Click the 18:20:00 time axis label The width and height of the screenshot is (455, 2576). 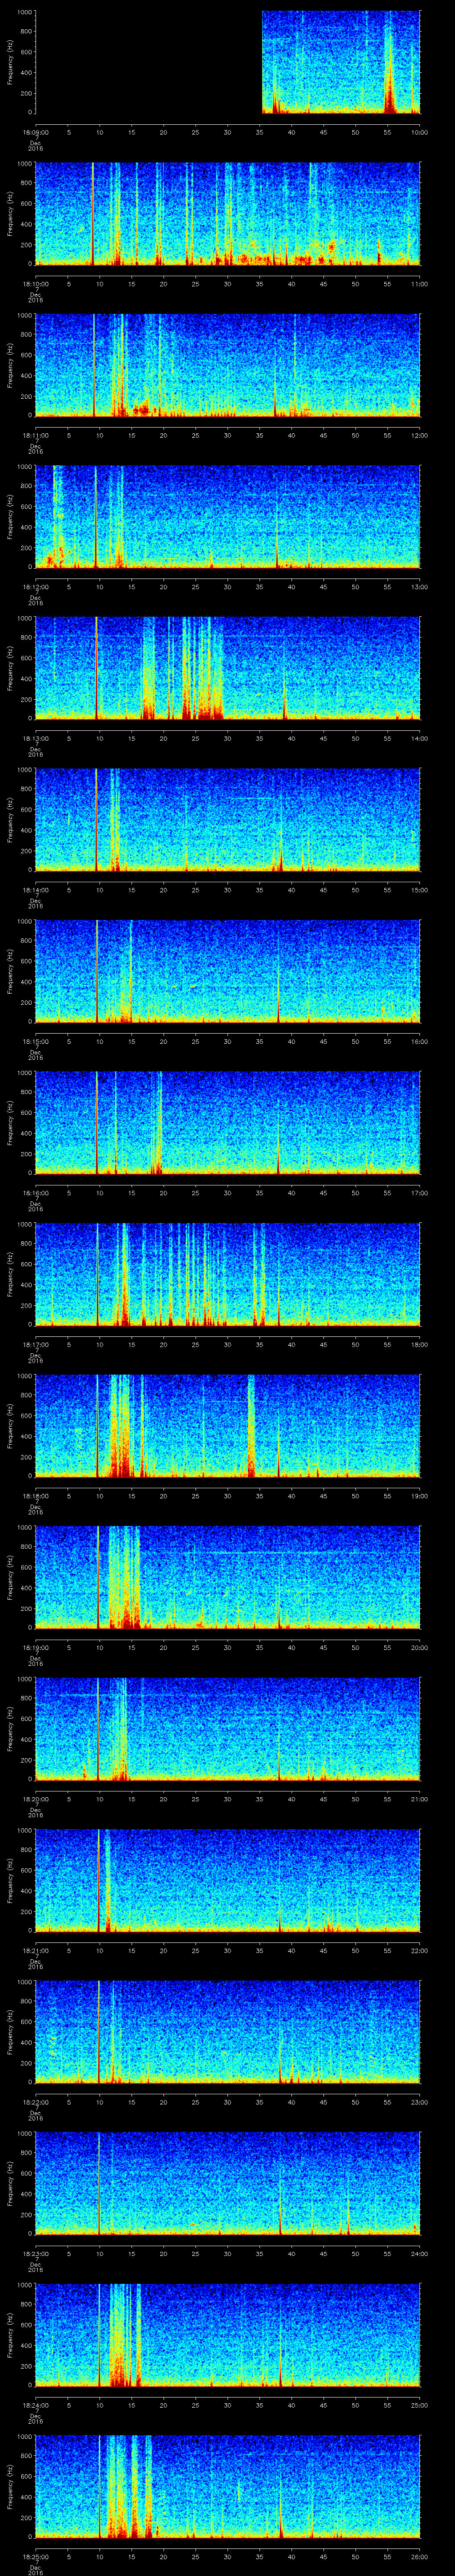coord(35,1799)
